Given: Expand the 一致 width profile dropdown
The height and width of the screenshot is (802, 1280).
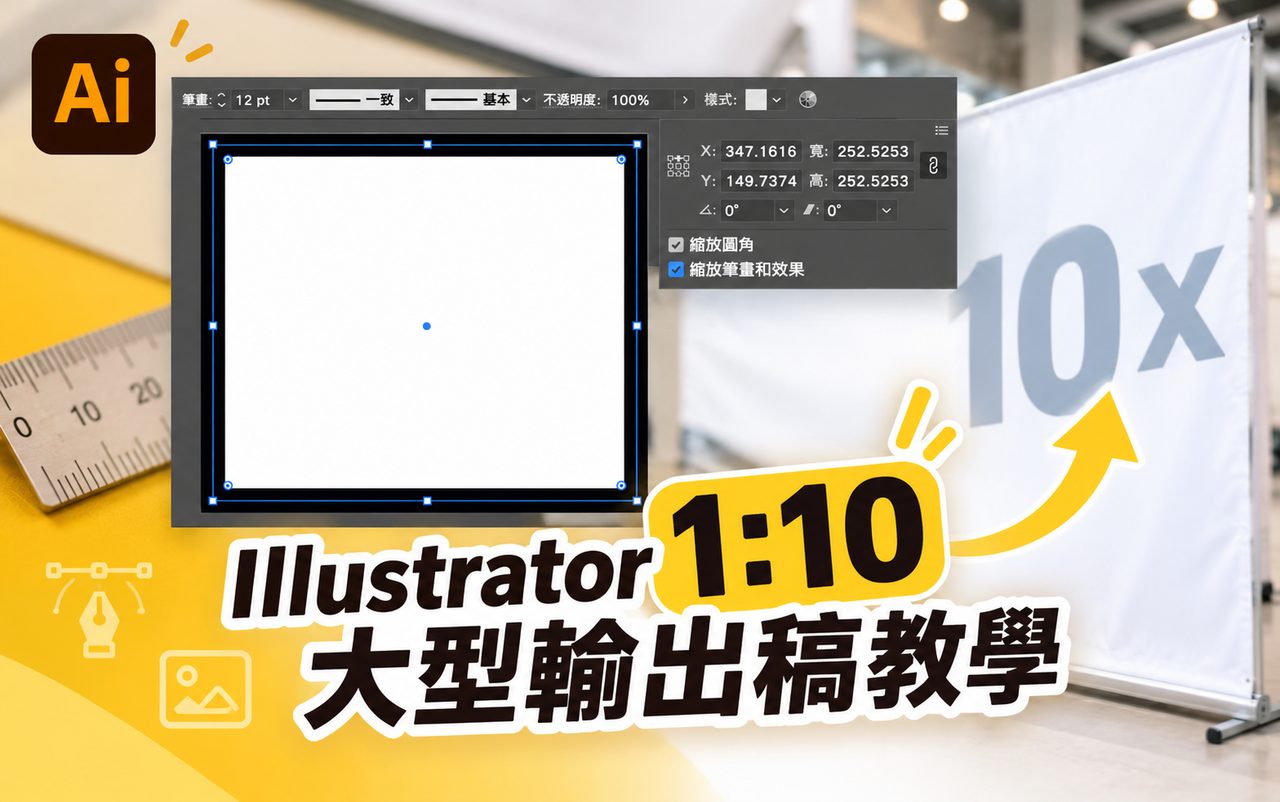Looking at the screenshot, I should tap(410, 100).
